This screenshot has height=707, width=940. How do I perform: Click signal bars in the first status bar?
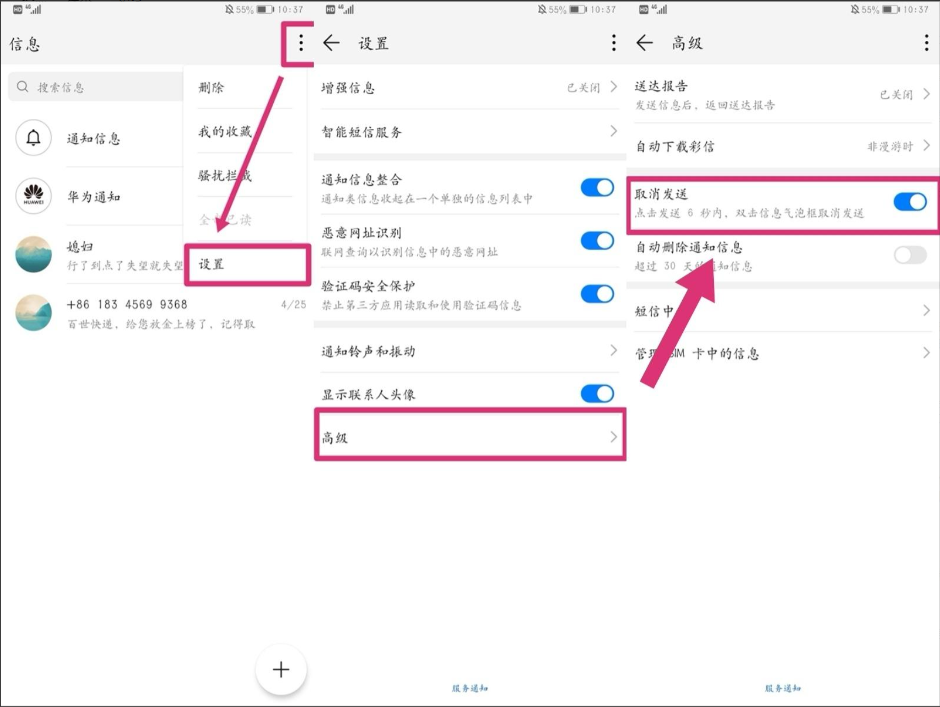click(34, 9)
